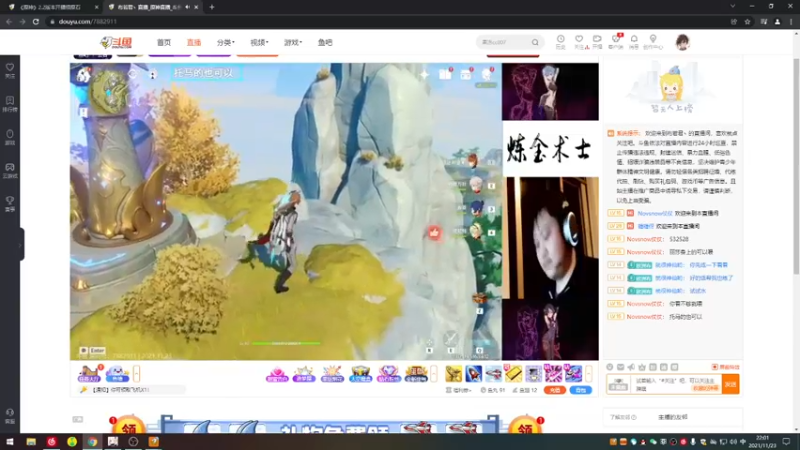This screenshot has height=450, width=800.
Task: Click the orange 充值 recharge button
Action: pyautogui.click(x=555, y=390)
